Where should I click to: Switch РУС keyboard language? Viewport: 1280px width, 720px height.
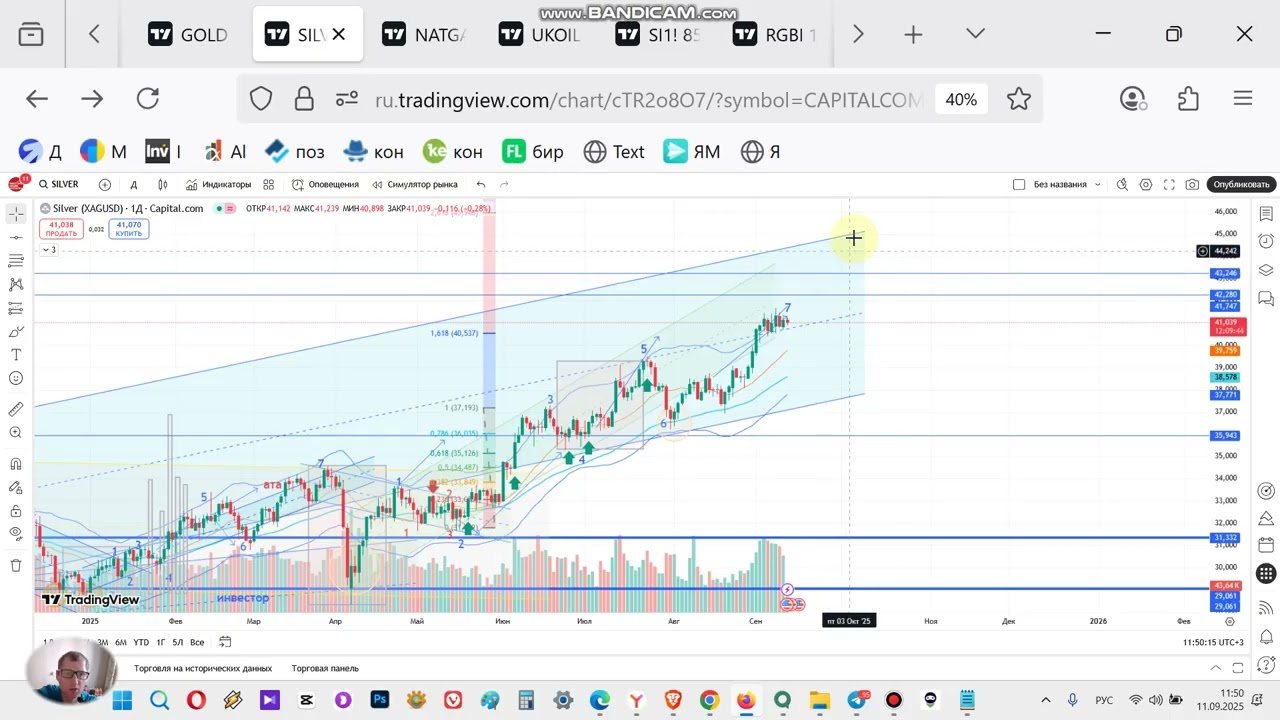tap(1104, 701)
